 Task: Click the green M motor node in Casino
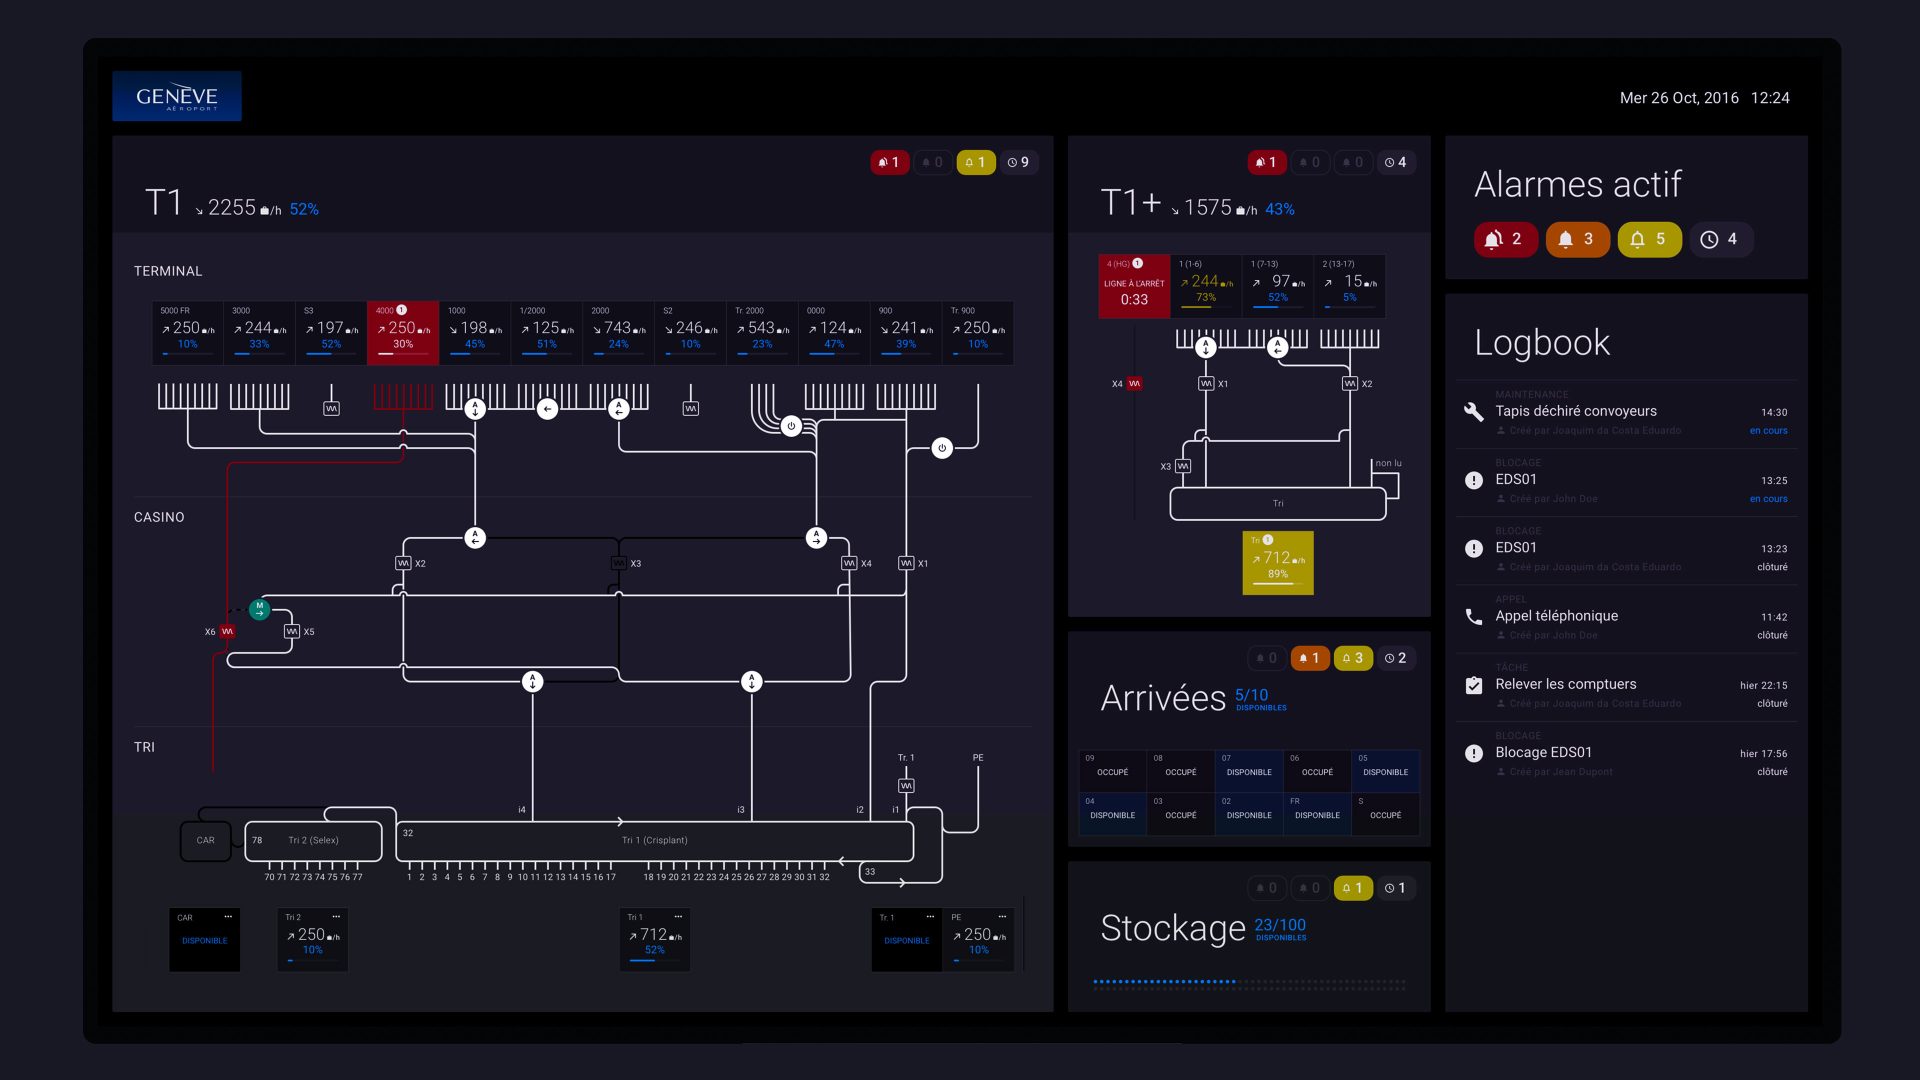pos(260,609)
